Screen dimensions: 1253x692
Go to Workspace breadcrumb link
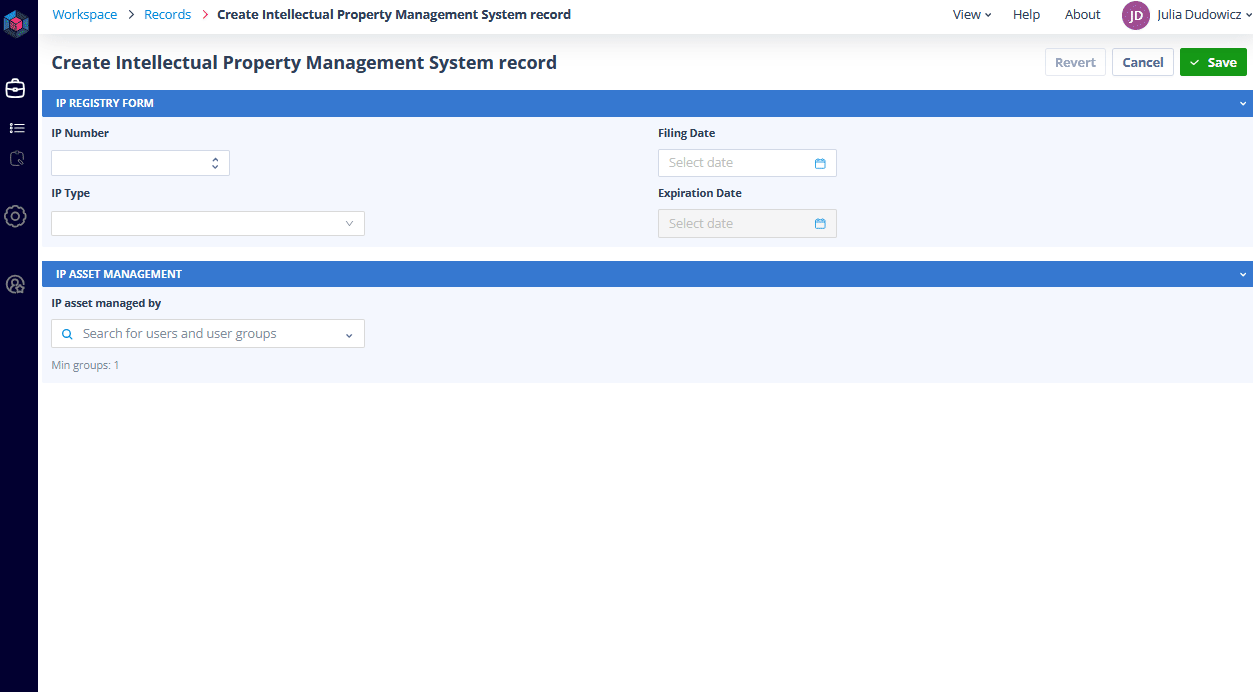85,15
